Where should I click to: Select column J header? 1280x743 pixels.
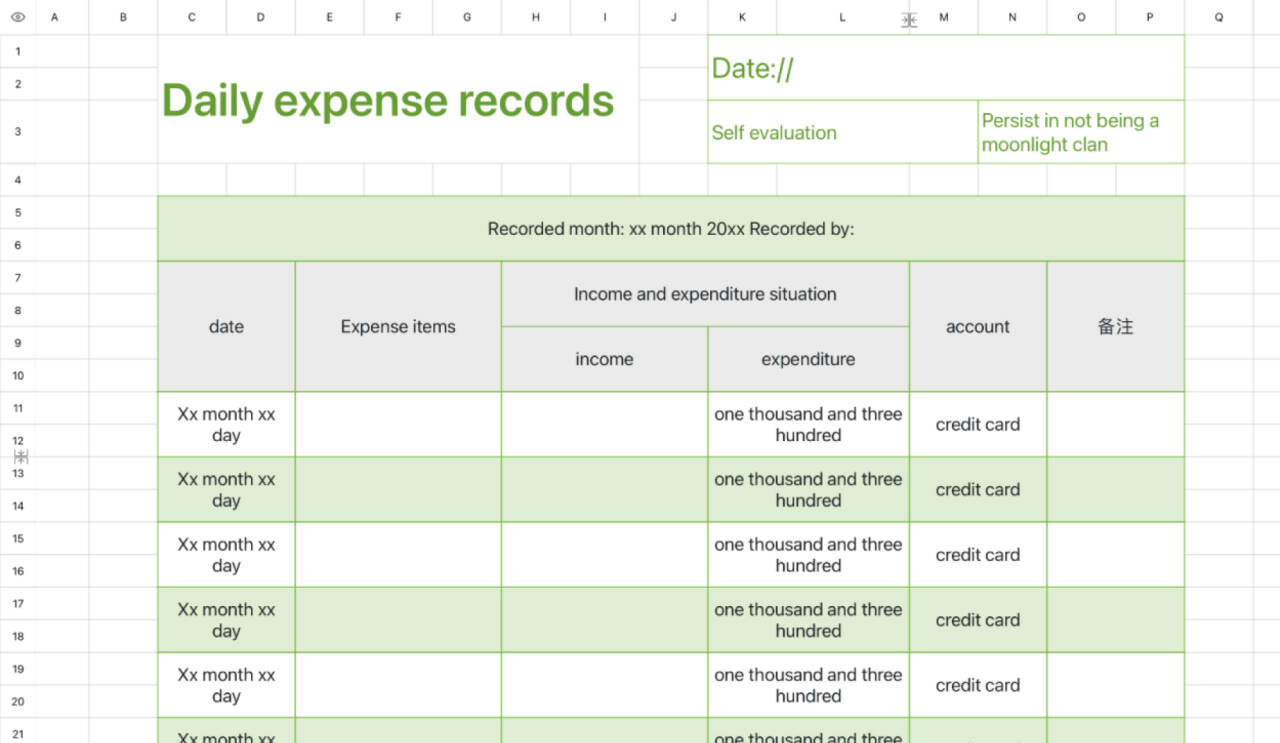pos(673,17)
